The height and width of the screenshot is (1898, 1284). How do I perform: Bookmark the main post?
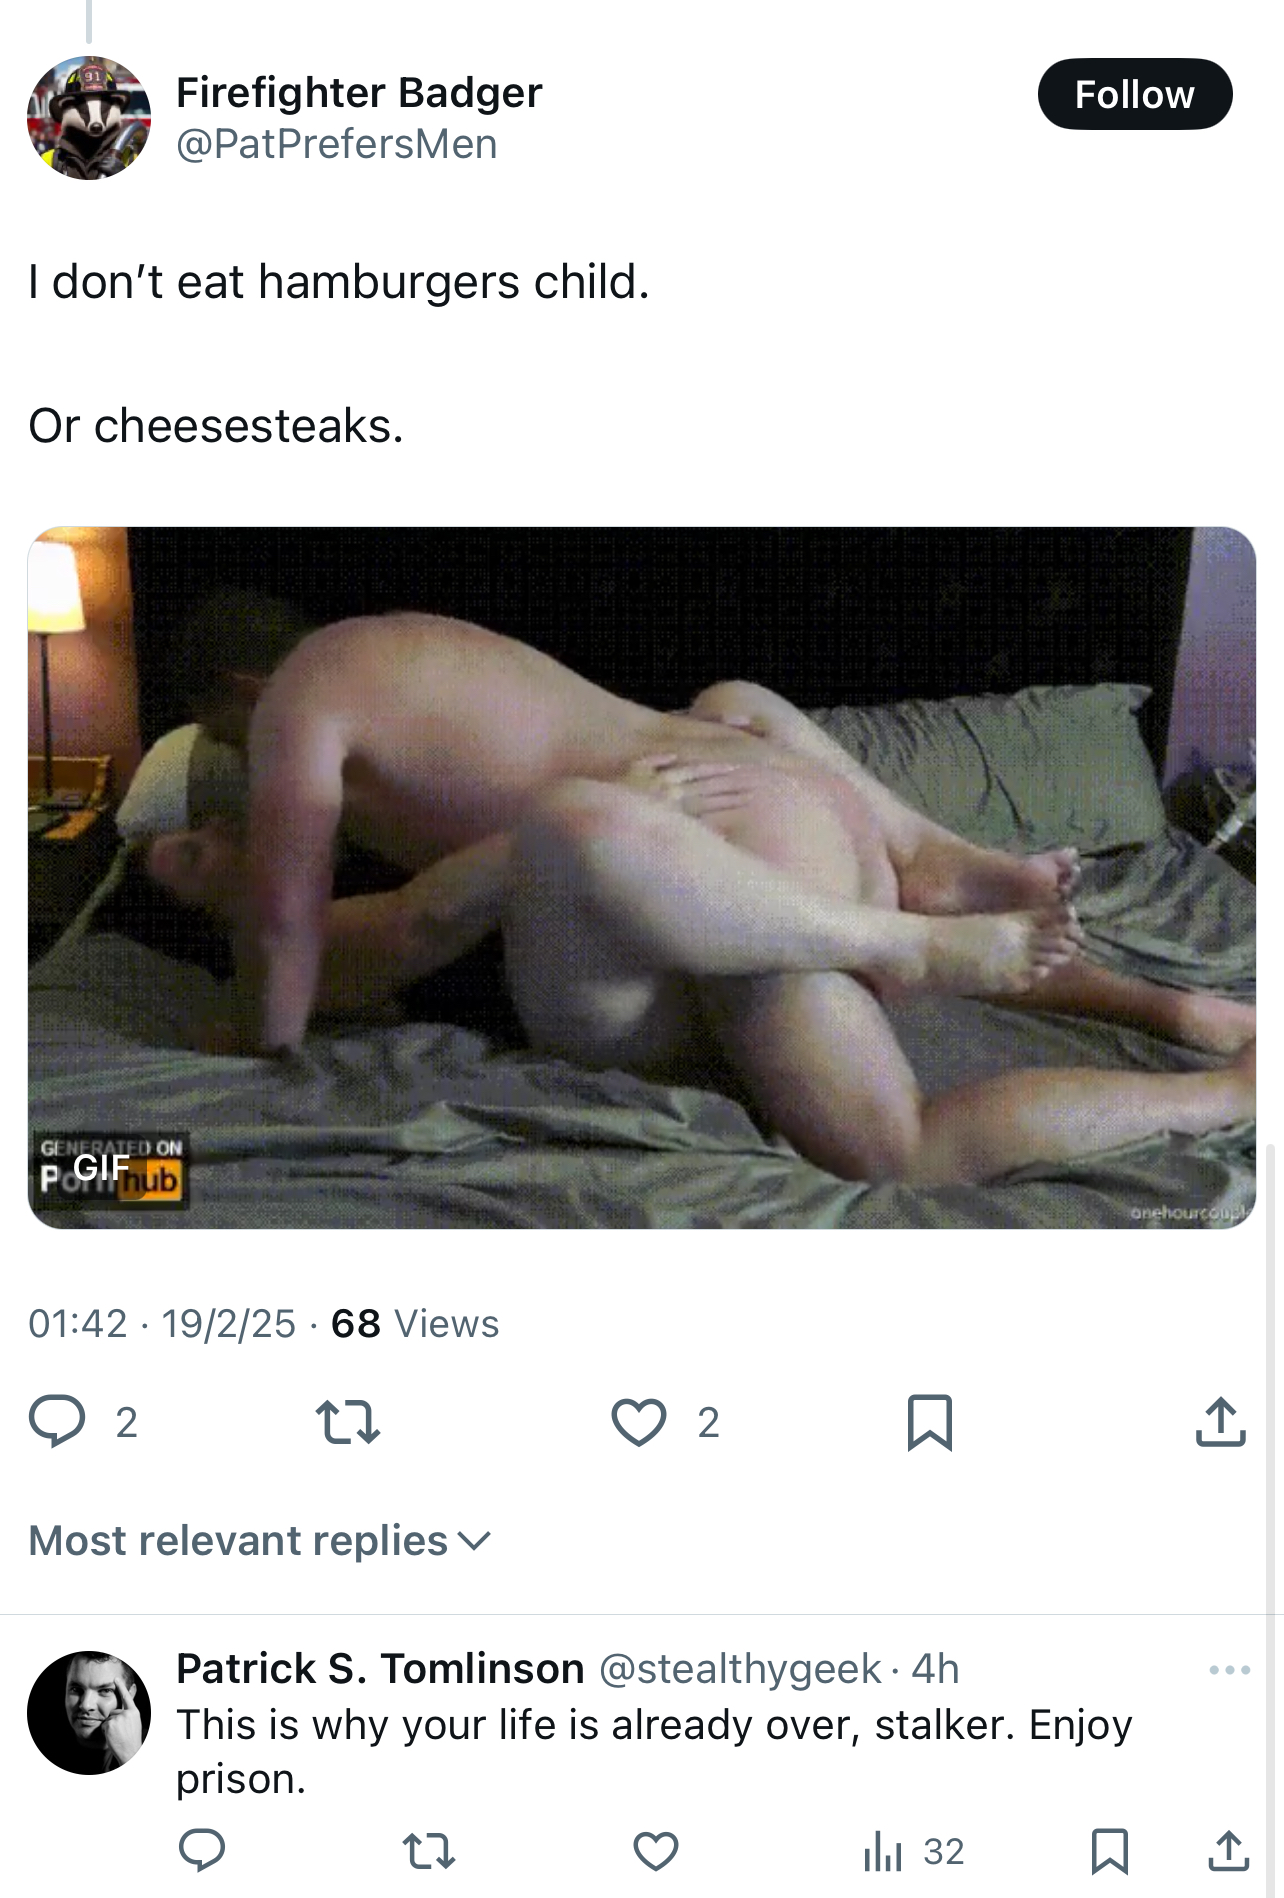(x=929, y=1422)
